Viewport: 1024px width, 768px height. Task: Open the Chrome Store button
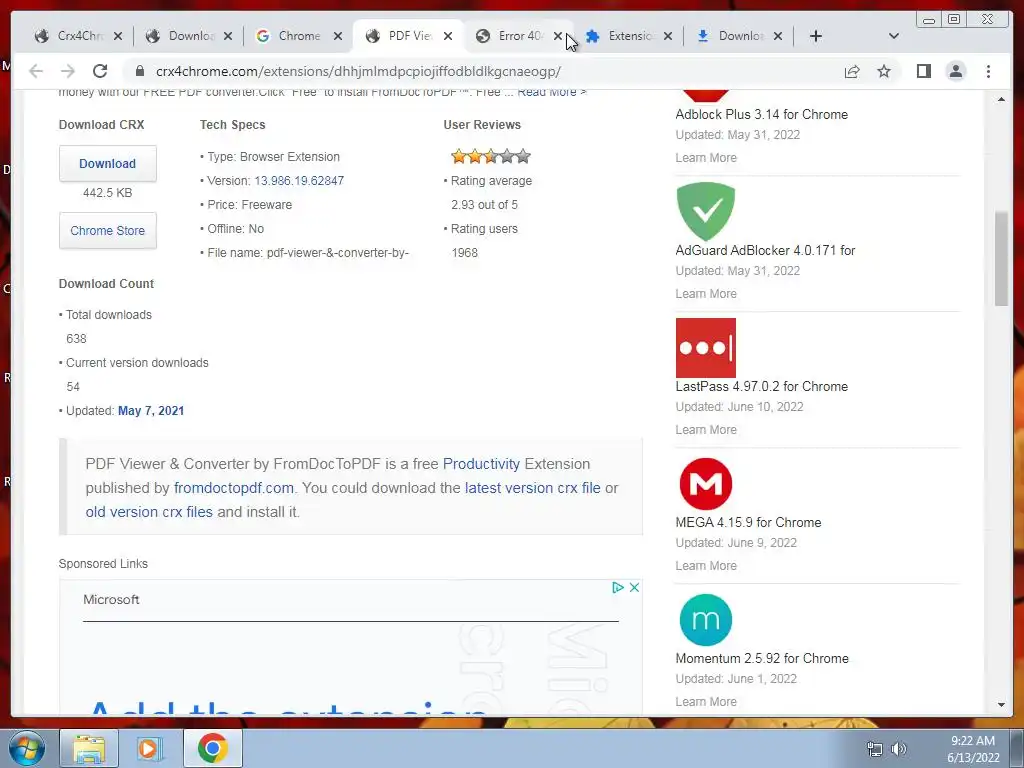(108, 231)
